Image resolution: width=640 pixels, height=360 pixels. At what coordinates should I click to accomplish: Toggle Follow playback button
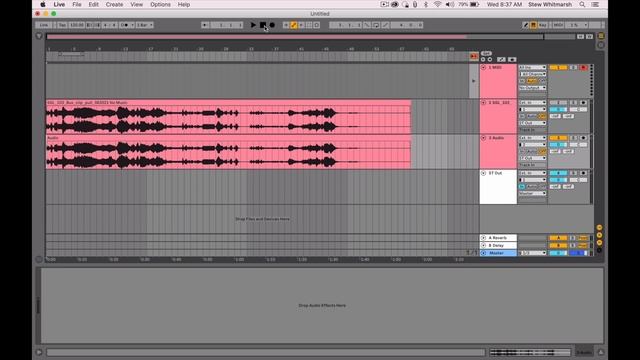pos(205,25)
